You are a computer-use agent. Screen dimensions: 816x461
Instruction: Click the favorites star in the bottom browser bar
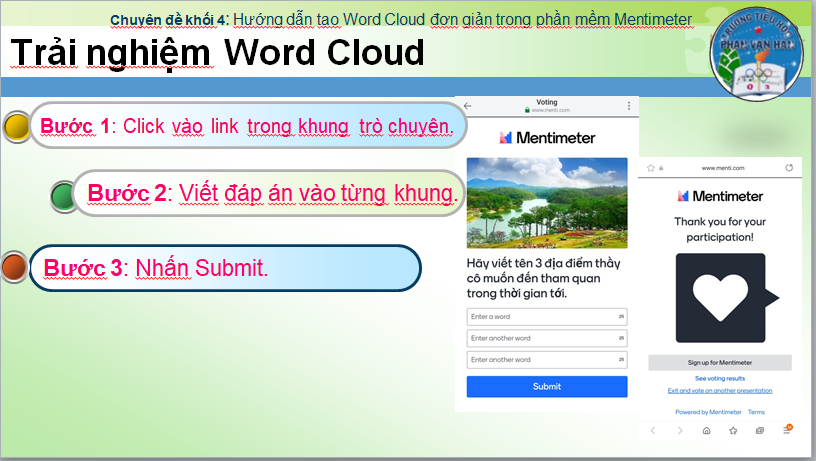[x=733, y=430]
